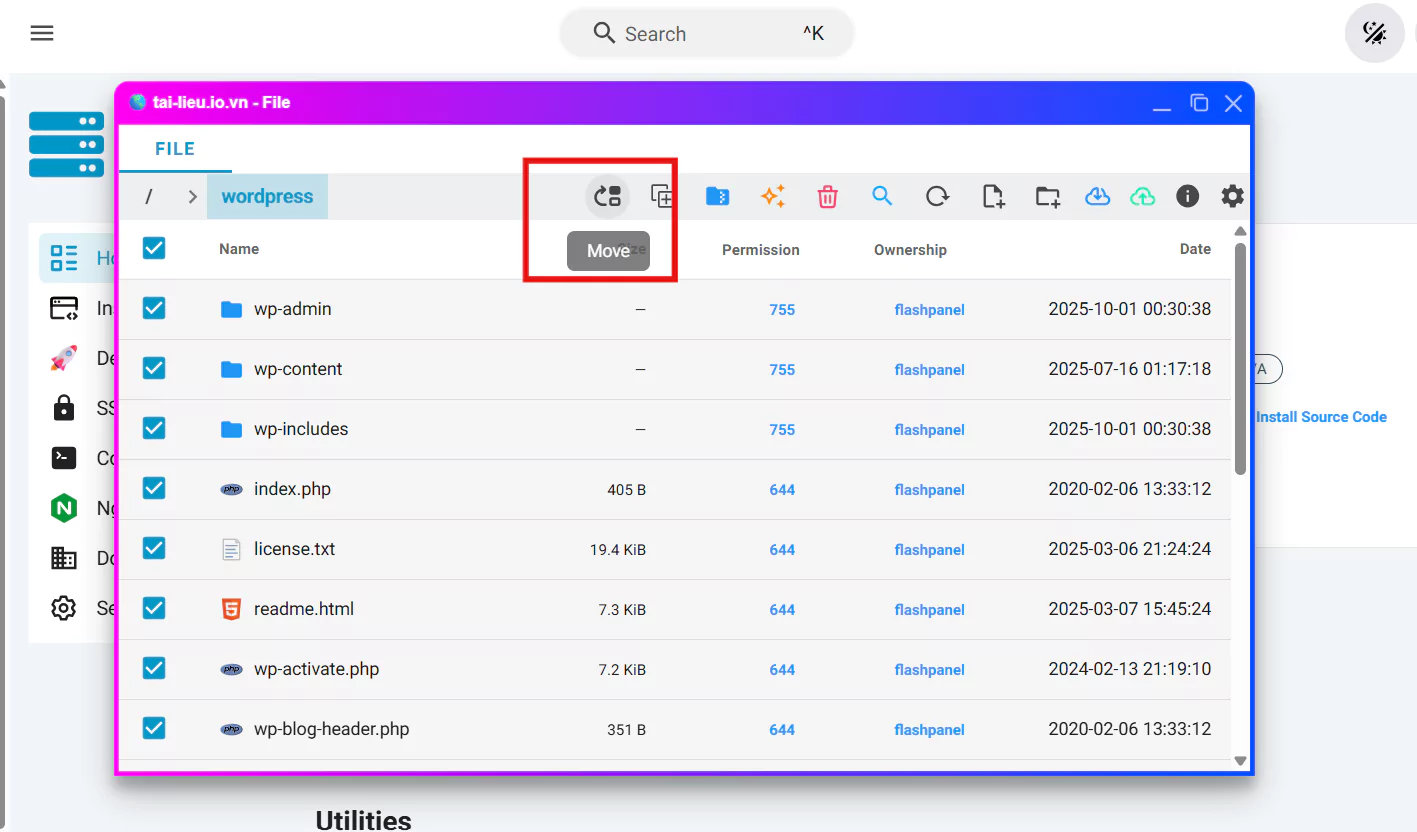Create a new folder with the folder-plus icon
Viewport: 1417px width, 832px height.
point(1047,197)
